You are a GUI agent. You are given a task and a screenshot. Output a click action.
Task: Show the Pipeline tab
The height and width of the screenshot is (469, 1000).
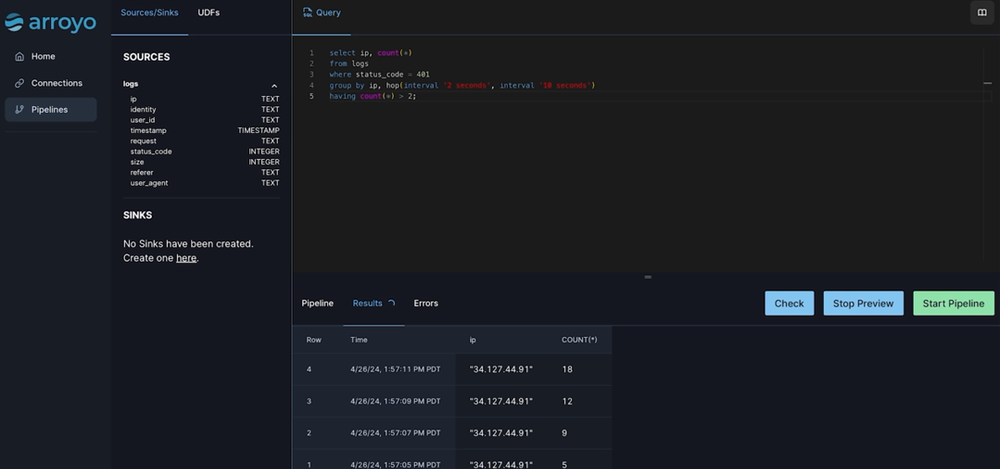pyautogui.click(x=318, y=303)
